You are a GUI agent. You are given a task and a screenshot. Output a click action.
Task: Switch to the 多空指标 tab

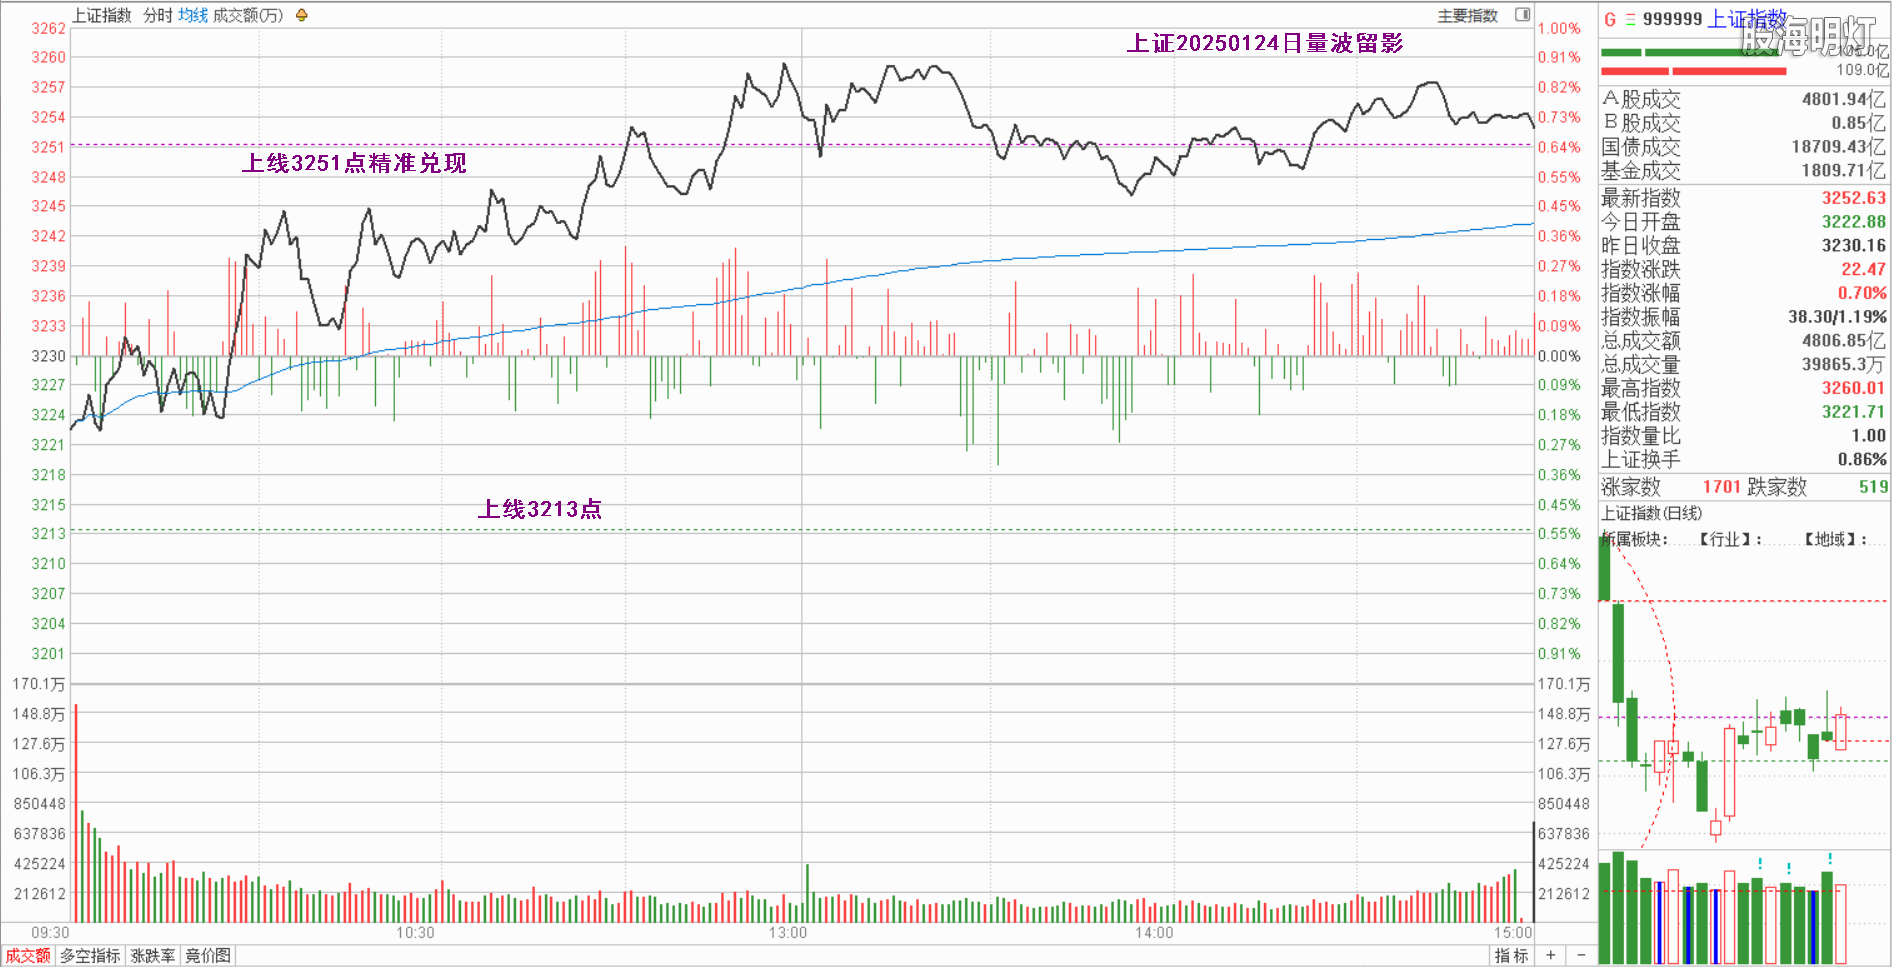point(90,956)
